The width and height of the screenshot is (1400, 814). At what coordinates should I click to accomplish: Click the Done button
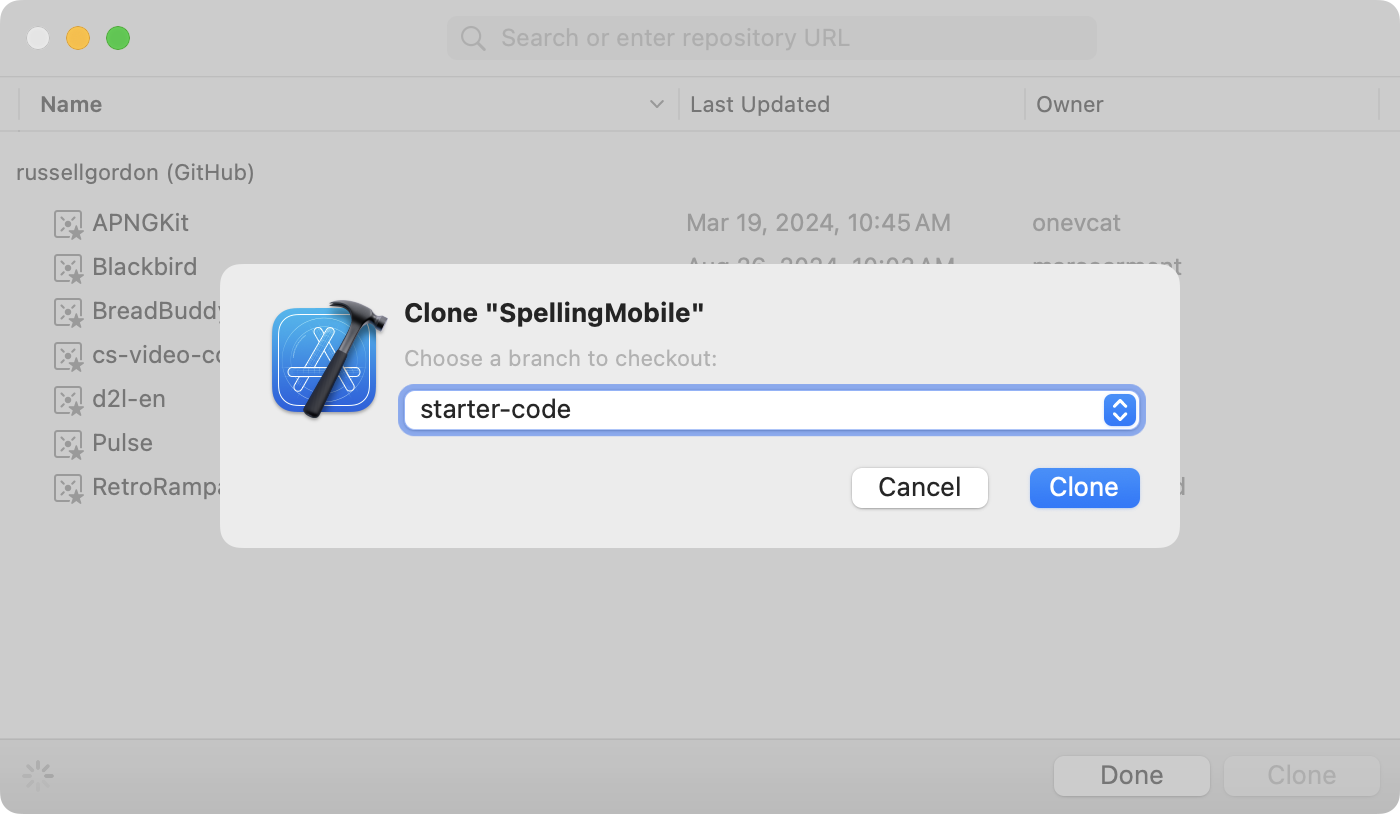coord(1131,776)
